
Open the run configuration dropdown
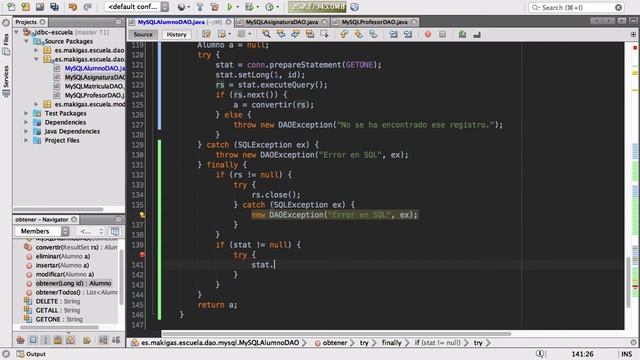[165, 7]
